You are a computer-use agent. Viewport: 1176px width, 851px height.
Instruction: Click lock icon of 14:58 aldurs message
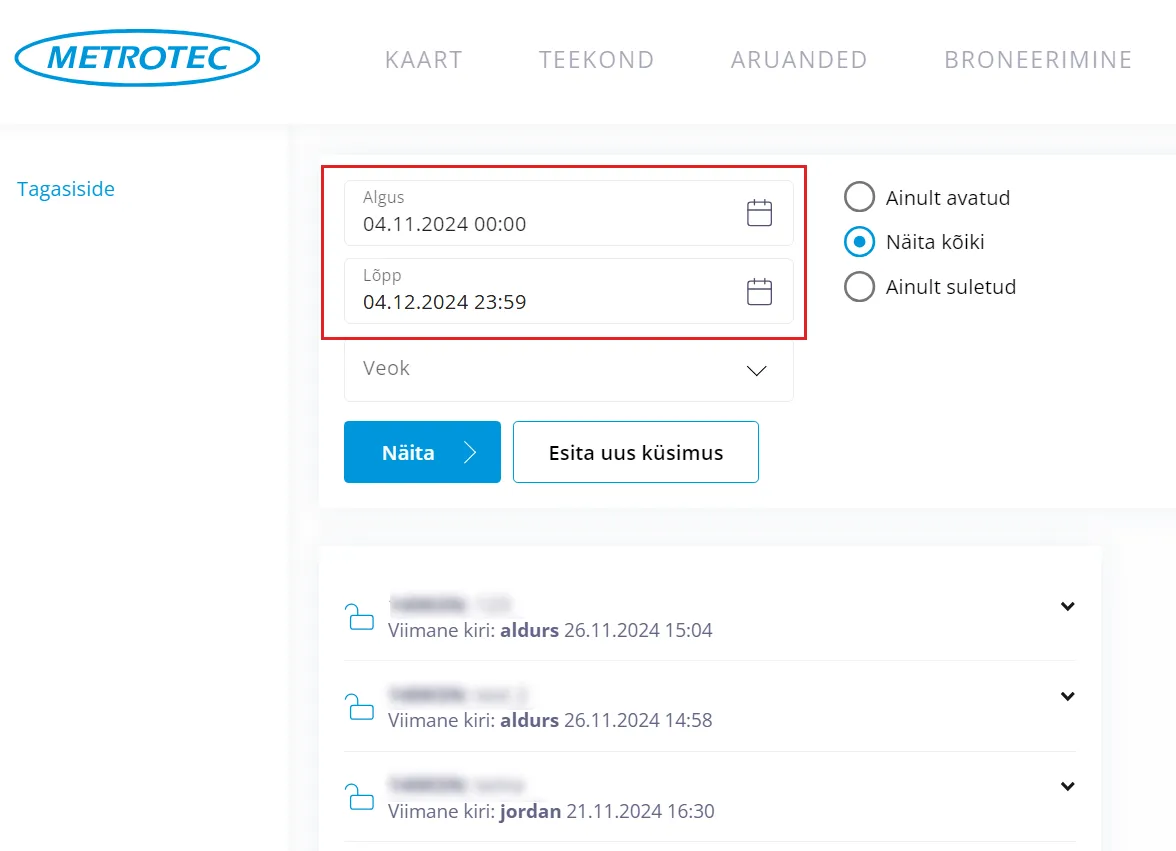359,707
